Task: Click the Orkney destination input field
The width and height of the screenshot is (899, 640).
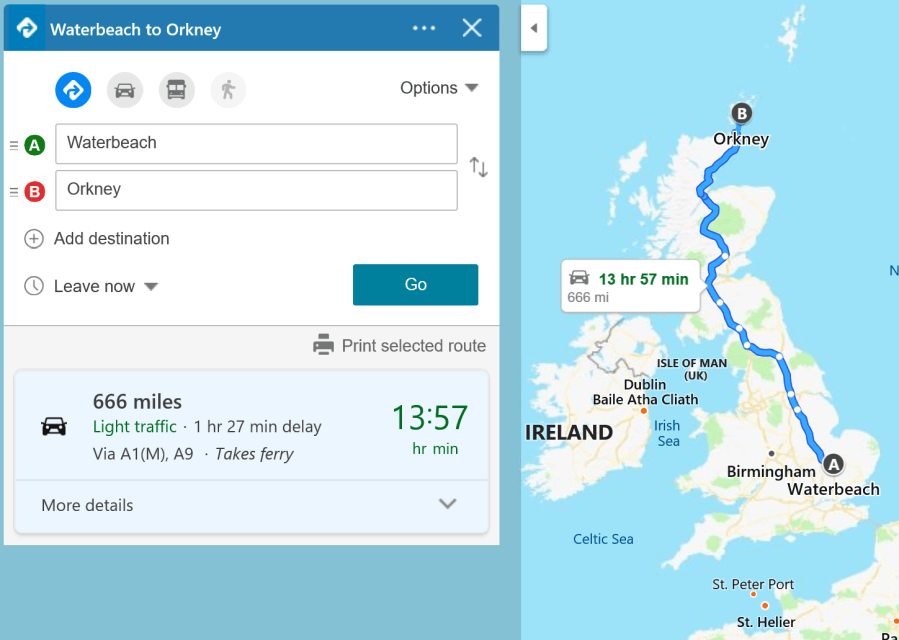Action: pos(256,190)
